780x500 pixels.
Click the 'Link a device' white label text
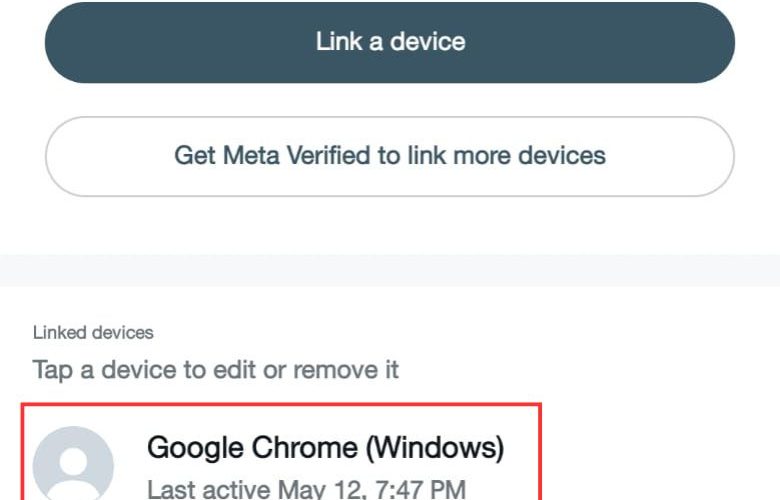390,41
